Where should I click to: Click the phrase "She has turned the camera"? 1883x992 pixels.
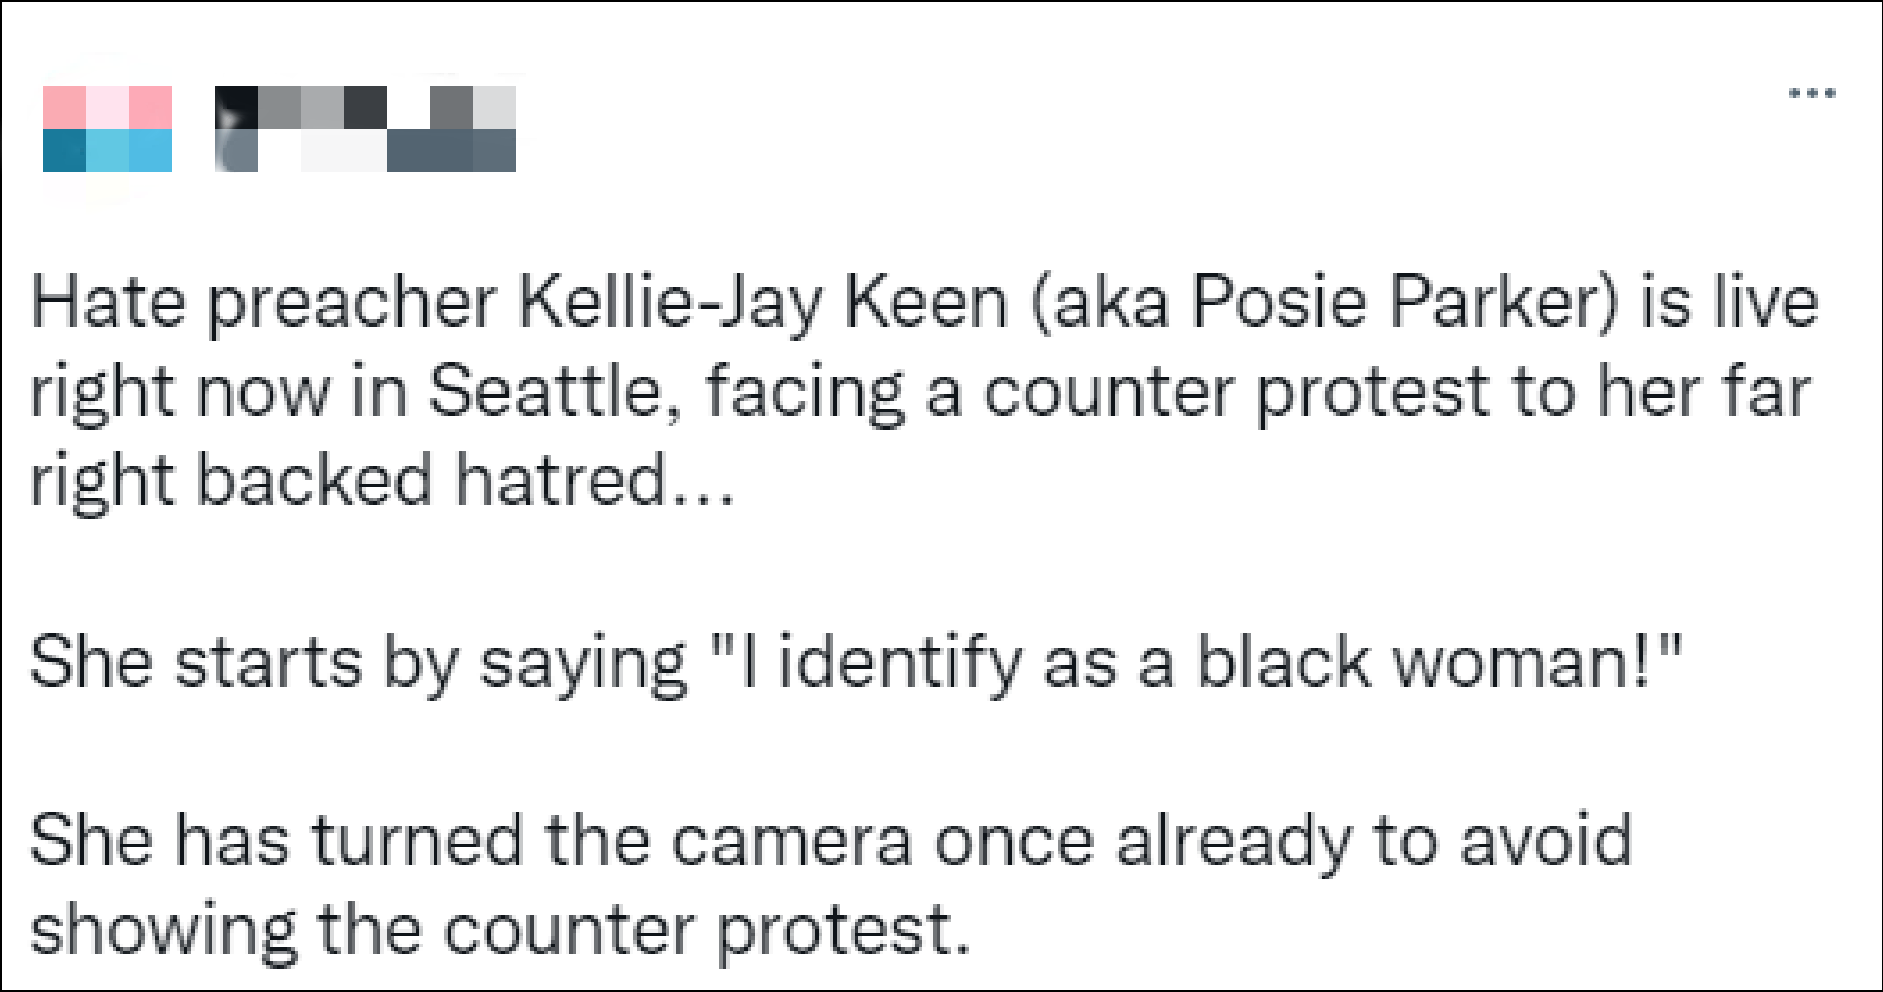(x=471, y=840)
